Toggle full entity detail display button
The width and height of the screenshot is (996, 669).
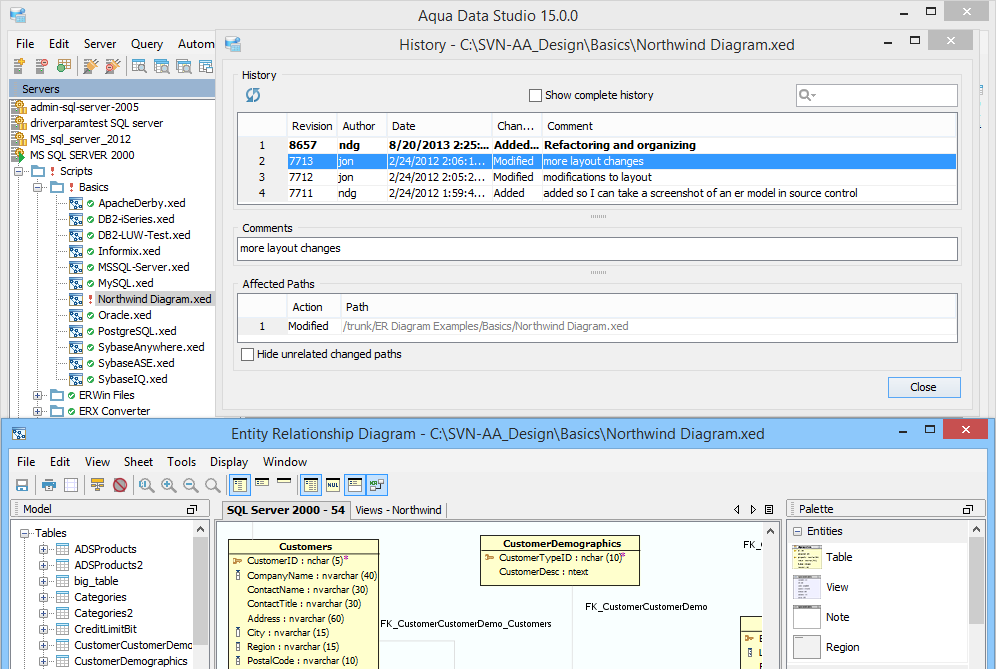[x=240, y=485]
